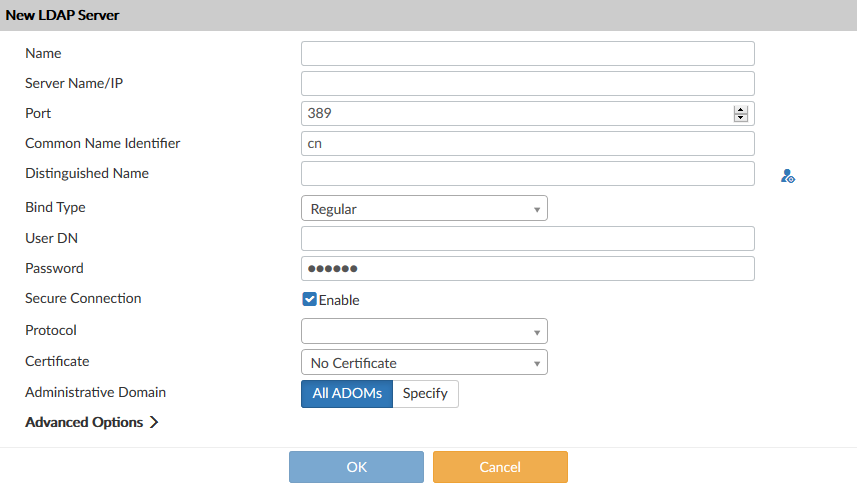The height and width of the screenshot is (483, 857).
Task: Toggle the Secure Connection Enable checkbox
Action: click(x=310, y=299)
